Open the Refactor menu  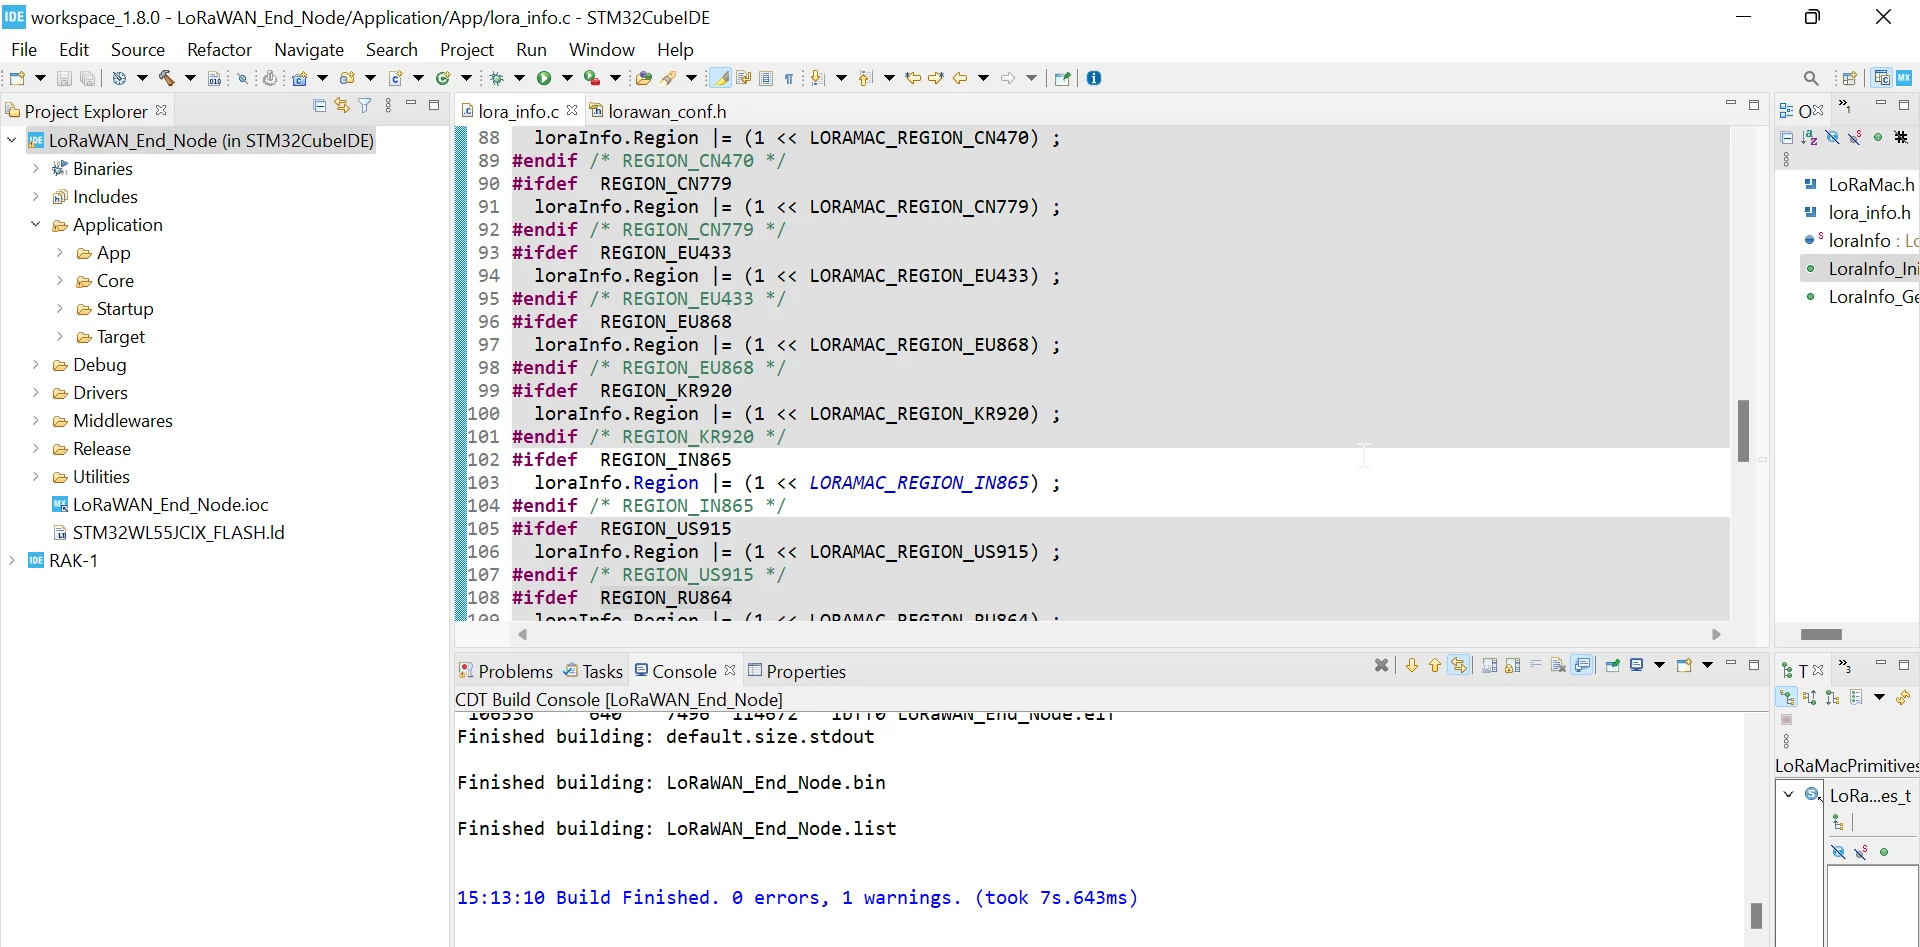[x=219, y=49]
